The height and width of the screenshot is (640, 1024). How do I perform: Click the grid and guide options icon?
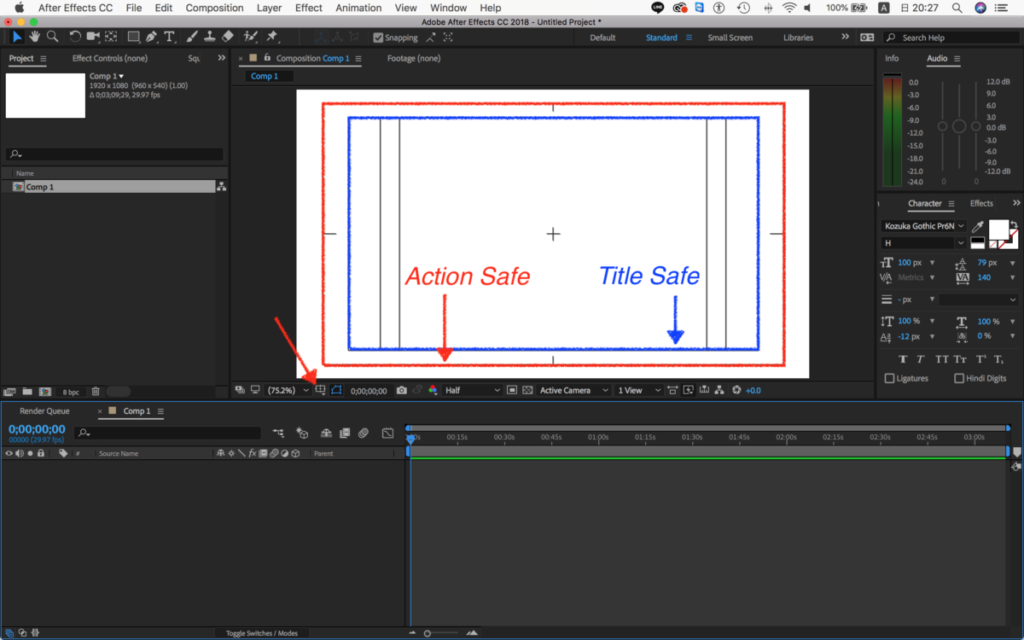click(320, 390)
